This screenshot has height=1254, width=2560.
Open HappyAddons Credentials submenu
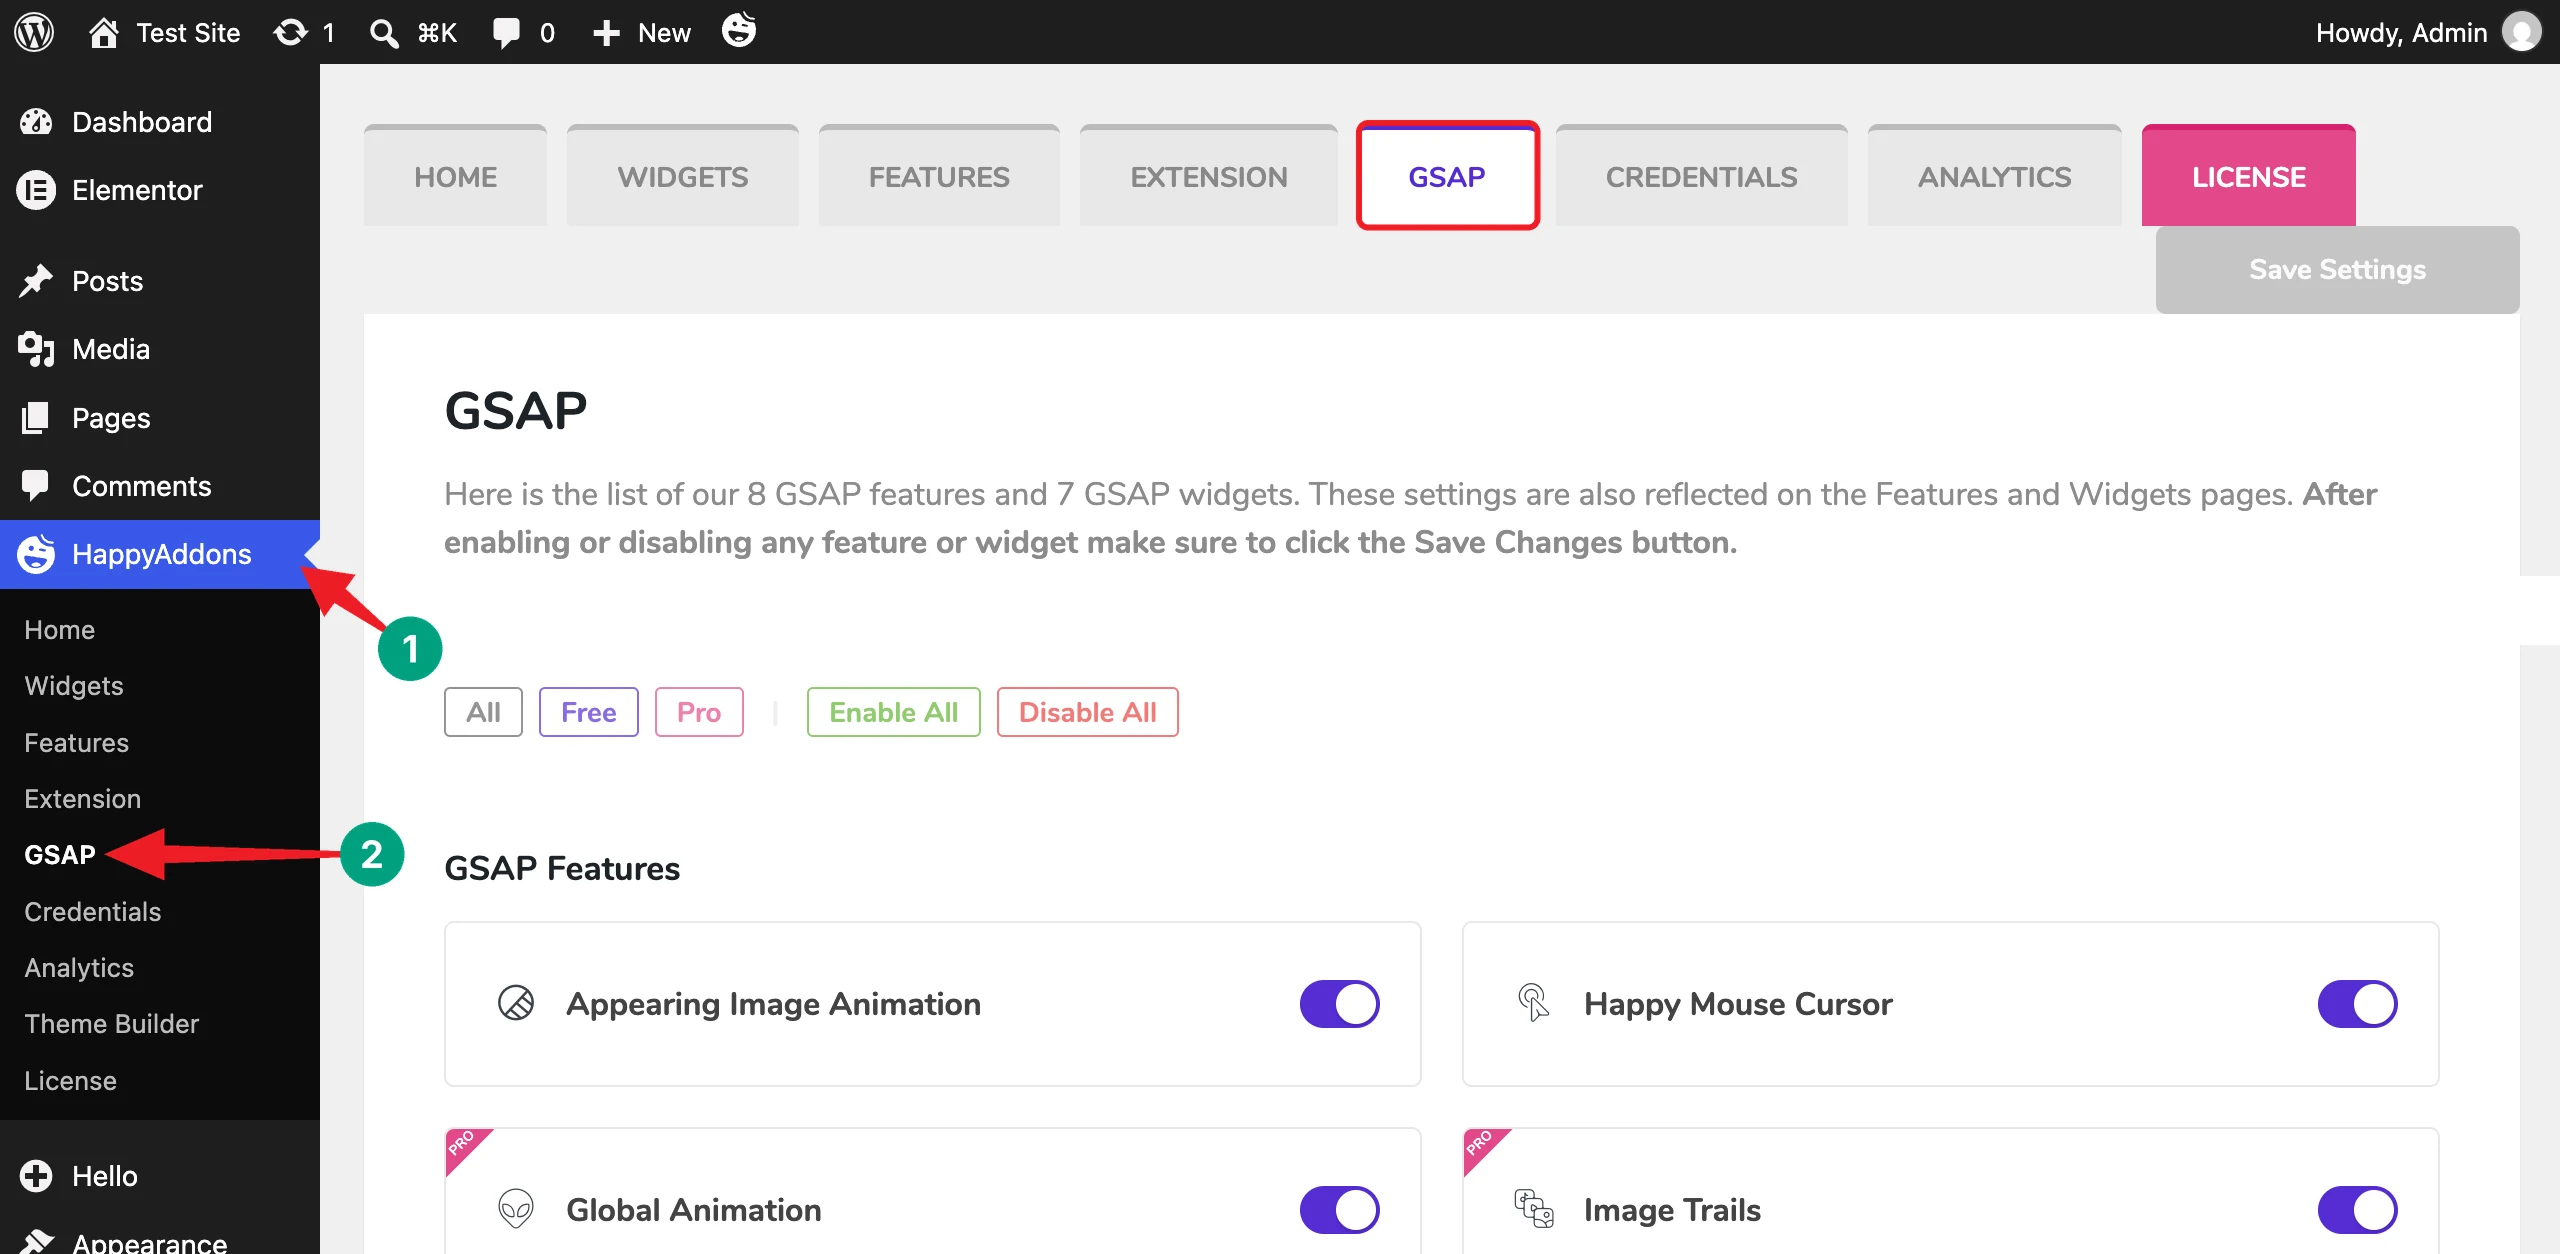pyautogui.click(x=93, y=912)
